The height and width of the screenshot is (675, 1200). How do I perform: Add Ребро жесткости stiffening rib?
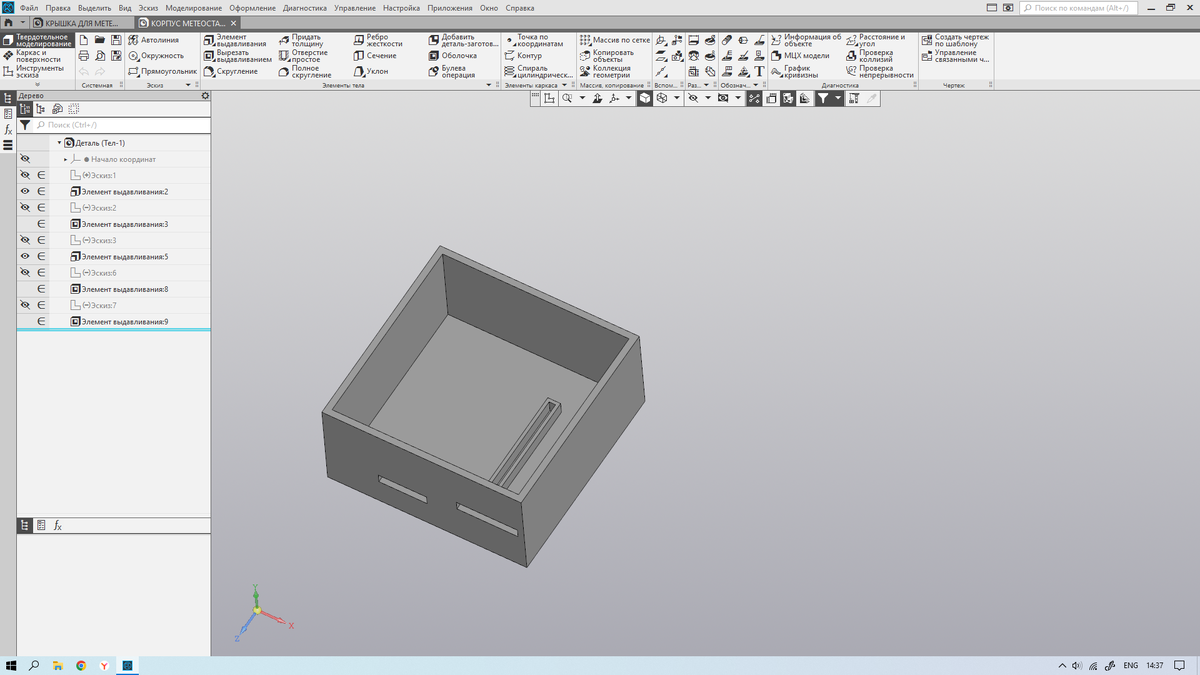[x=378, y=40]
